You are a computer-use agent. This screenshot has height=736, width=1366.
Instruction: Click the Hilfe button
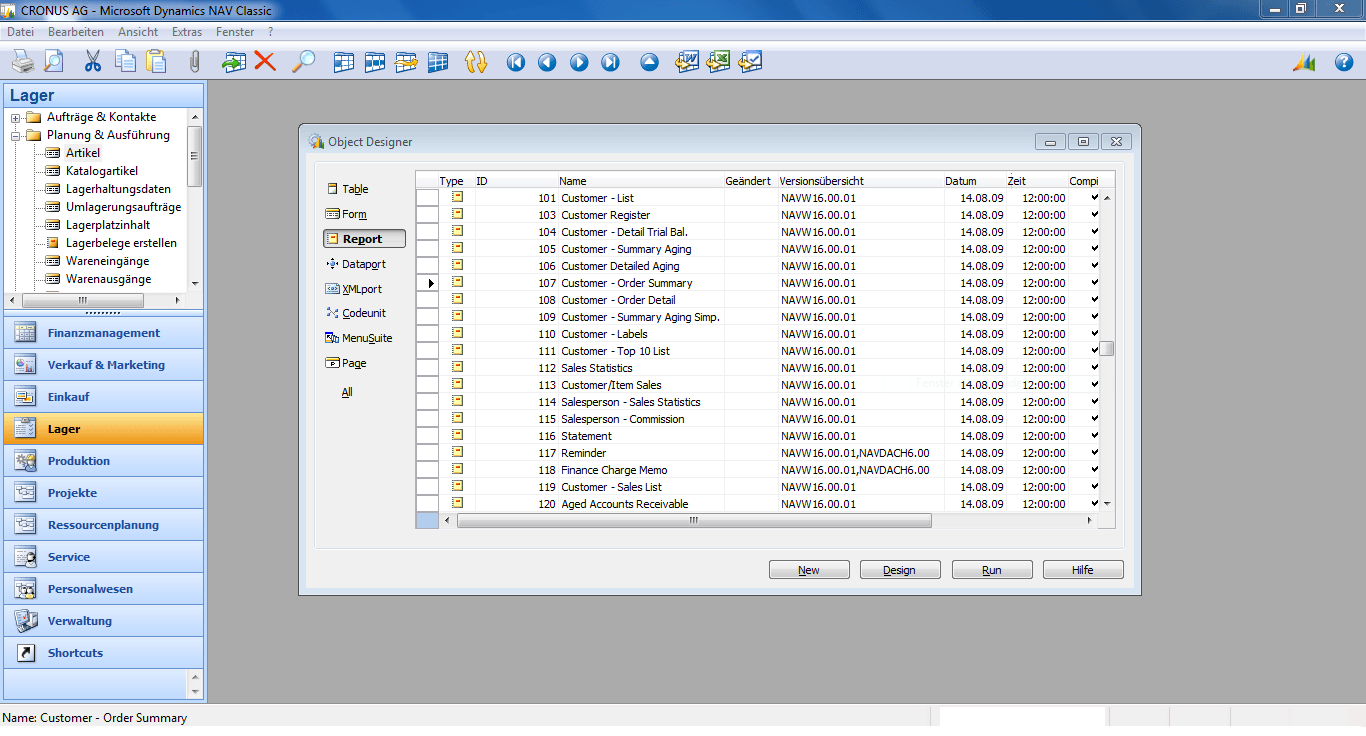[1083, 570]
